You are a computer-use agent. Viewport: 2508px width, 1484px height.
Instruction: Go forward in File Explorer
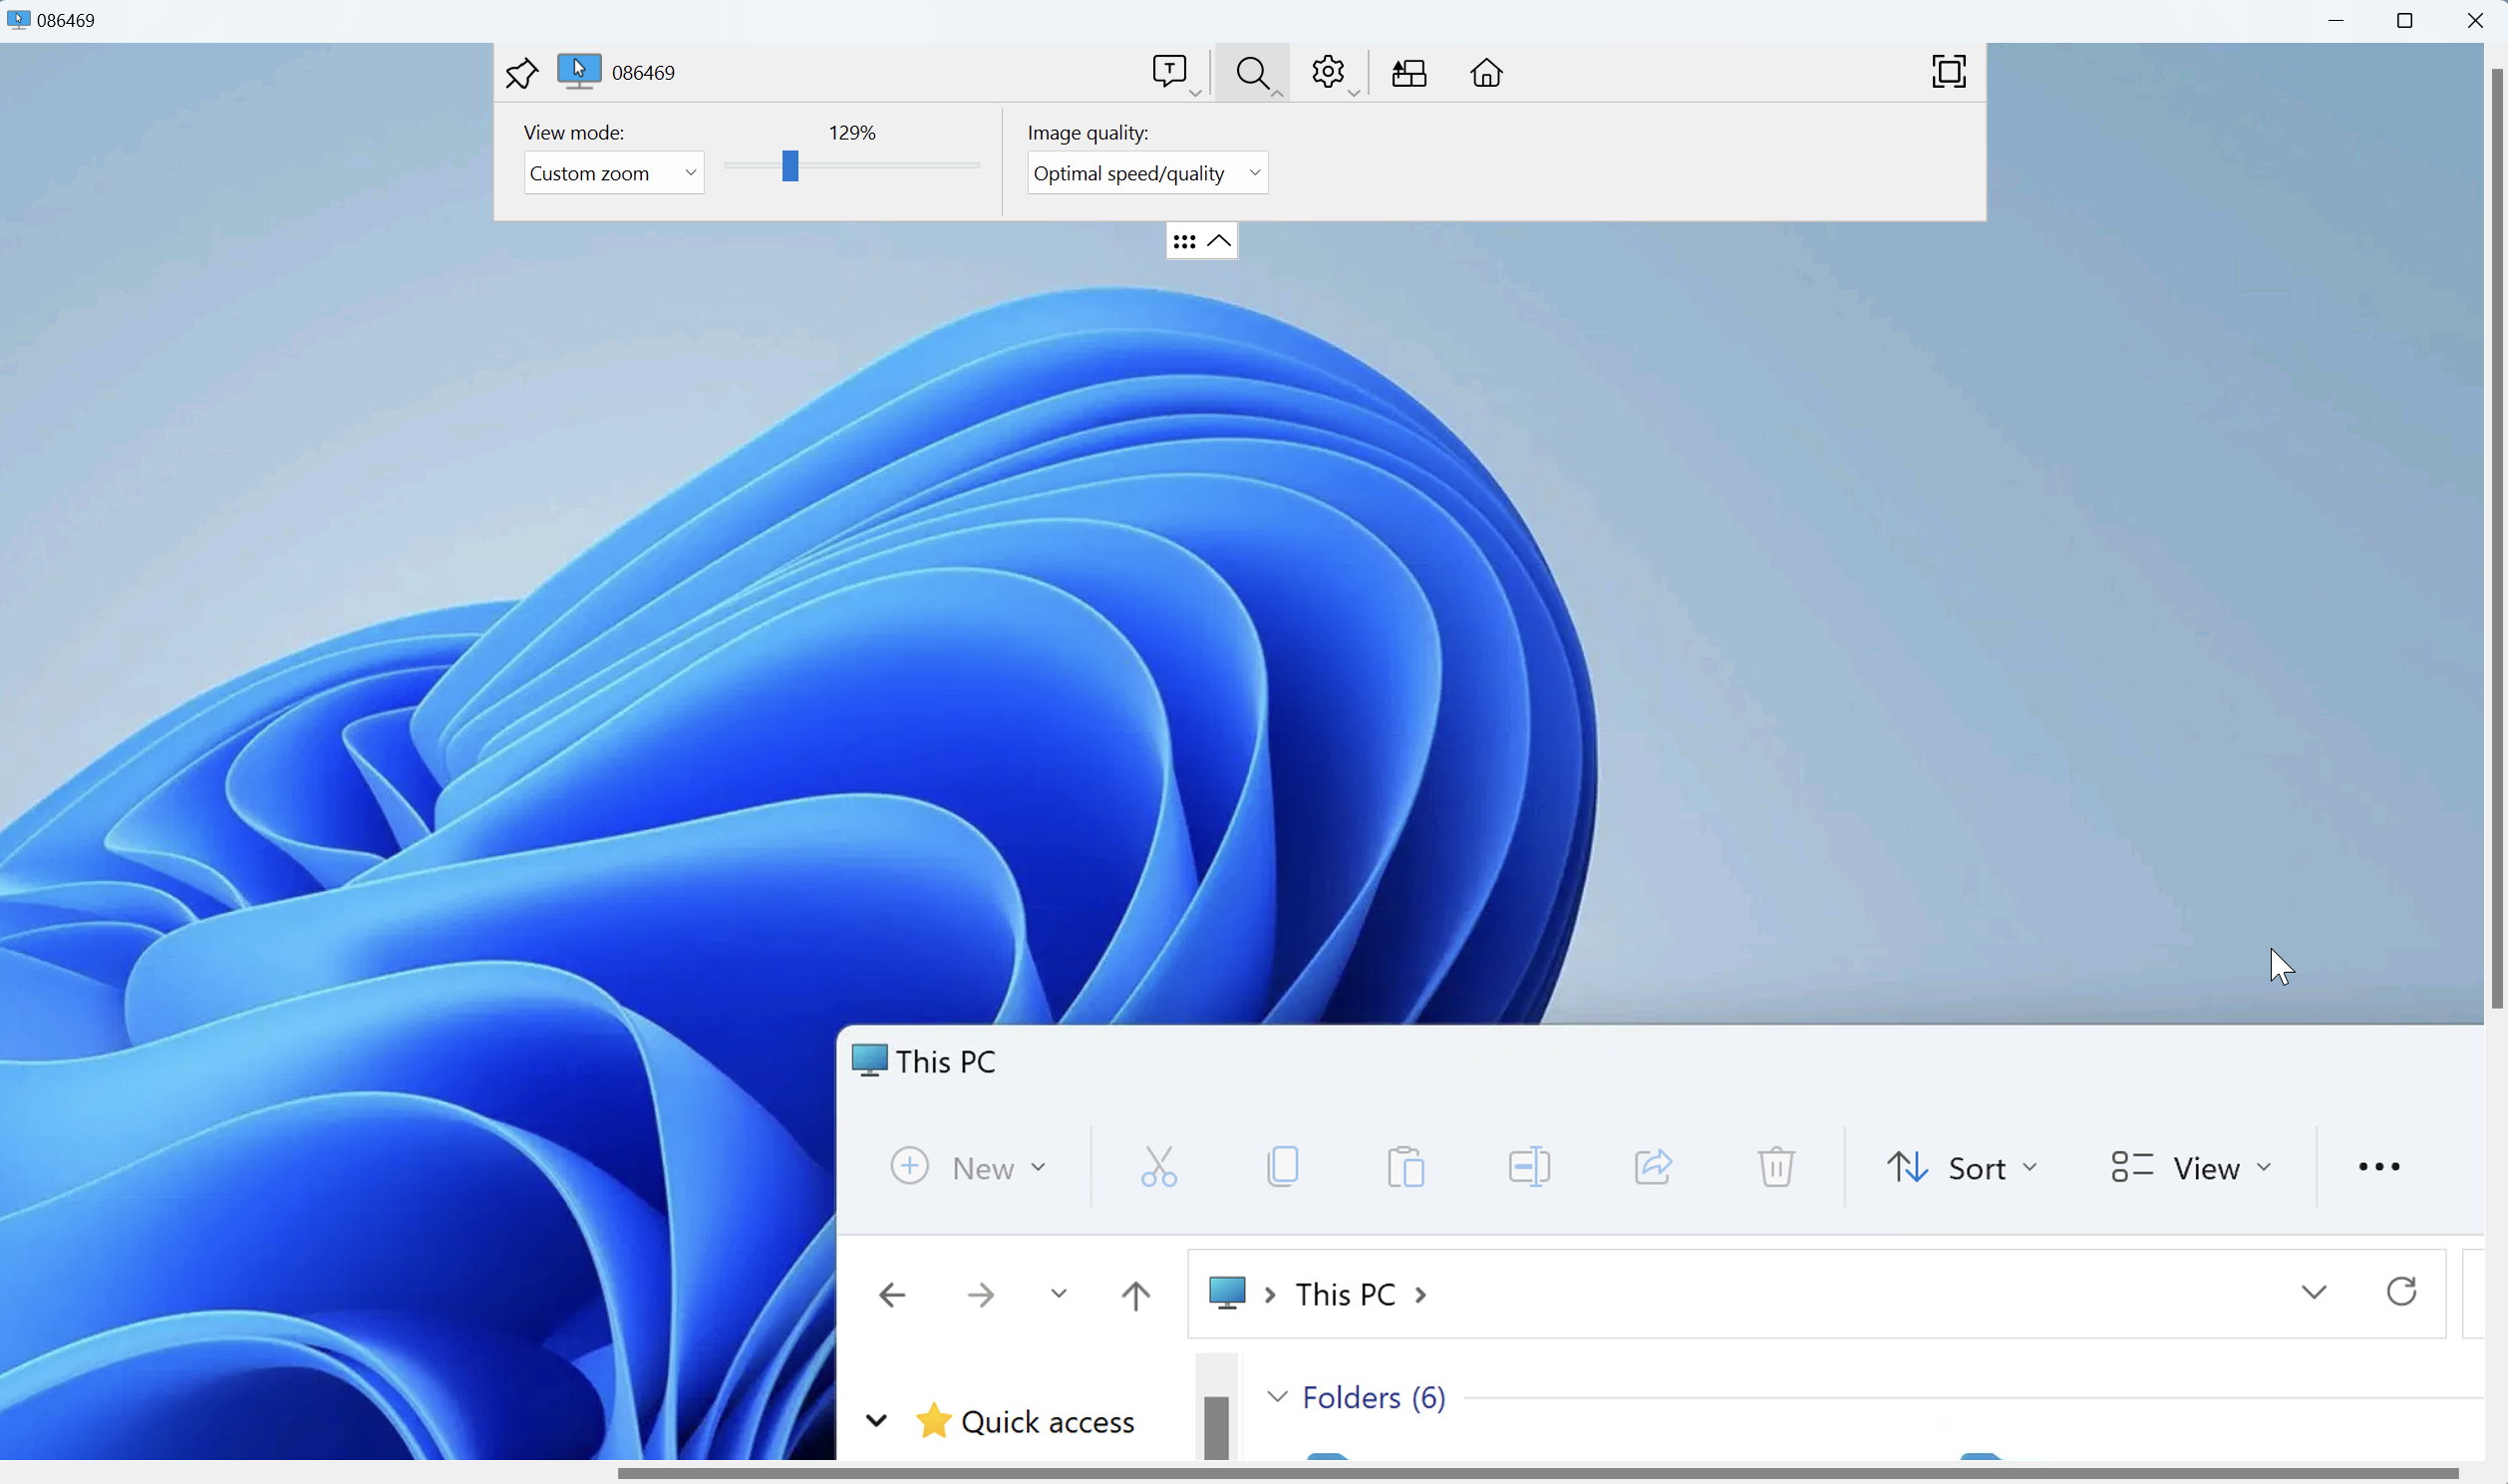[x=981, y=1295]
